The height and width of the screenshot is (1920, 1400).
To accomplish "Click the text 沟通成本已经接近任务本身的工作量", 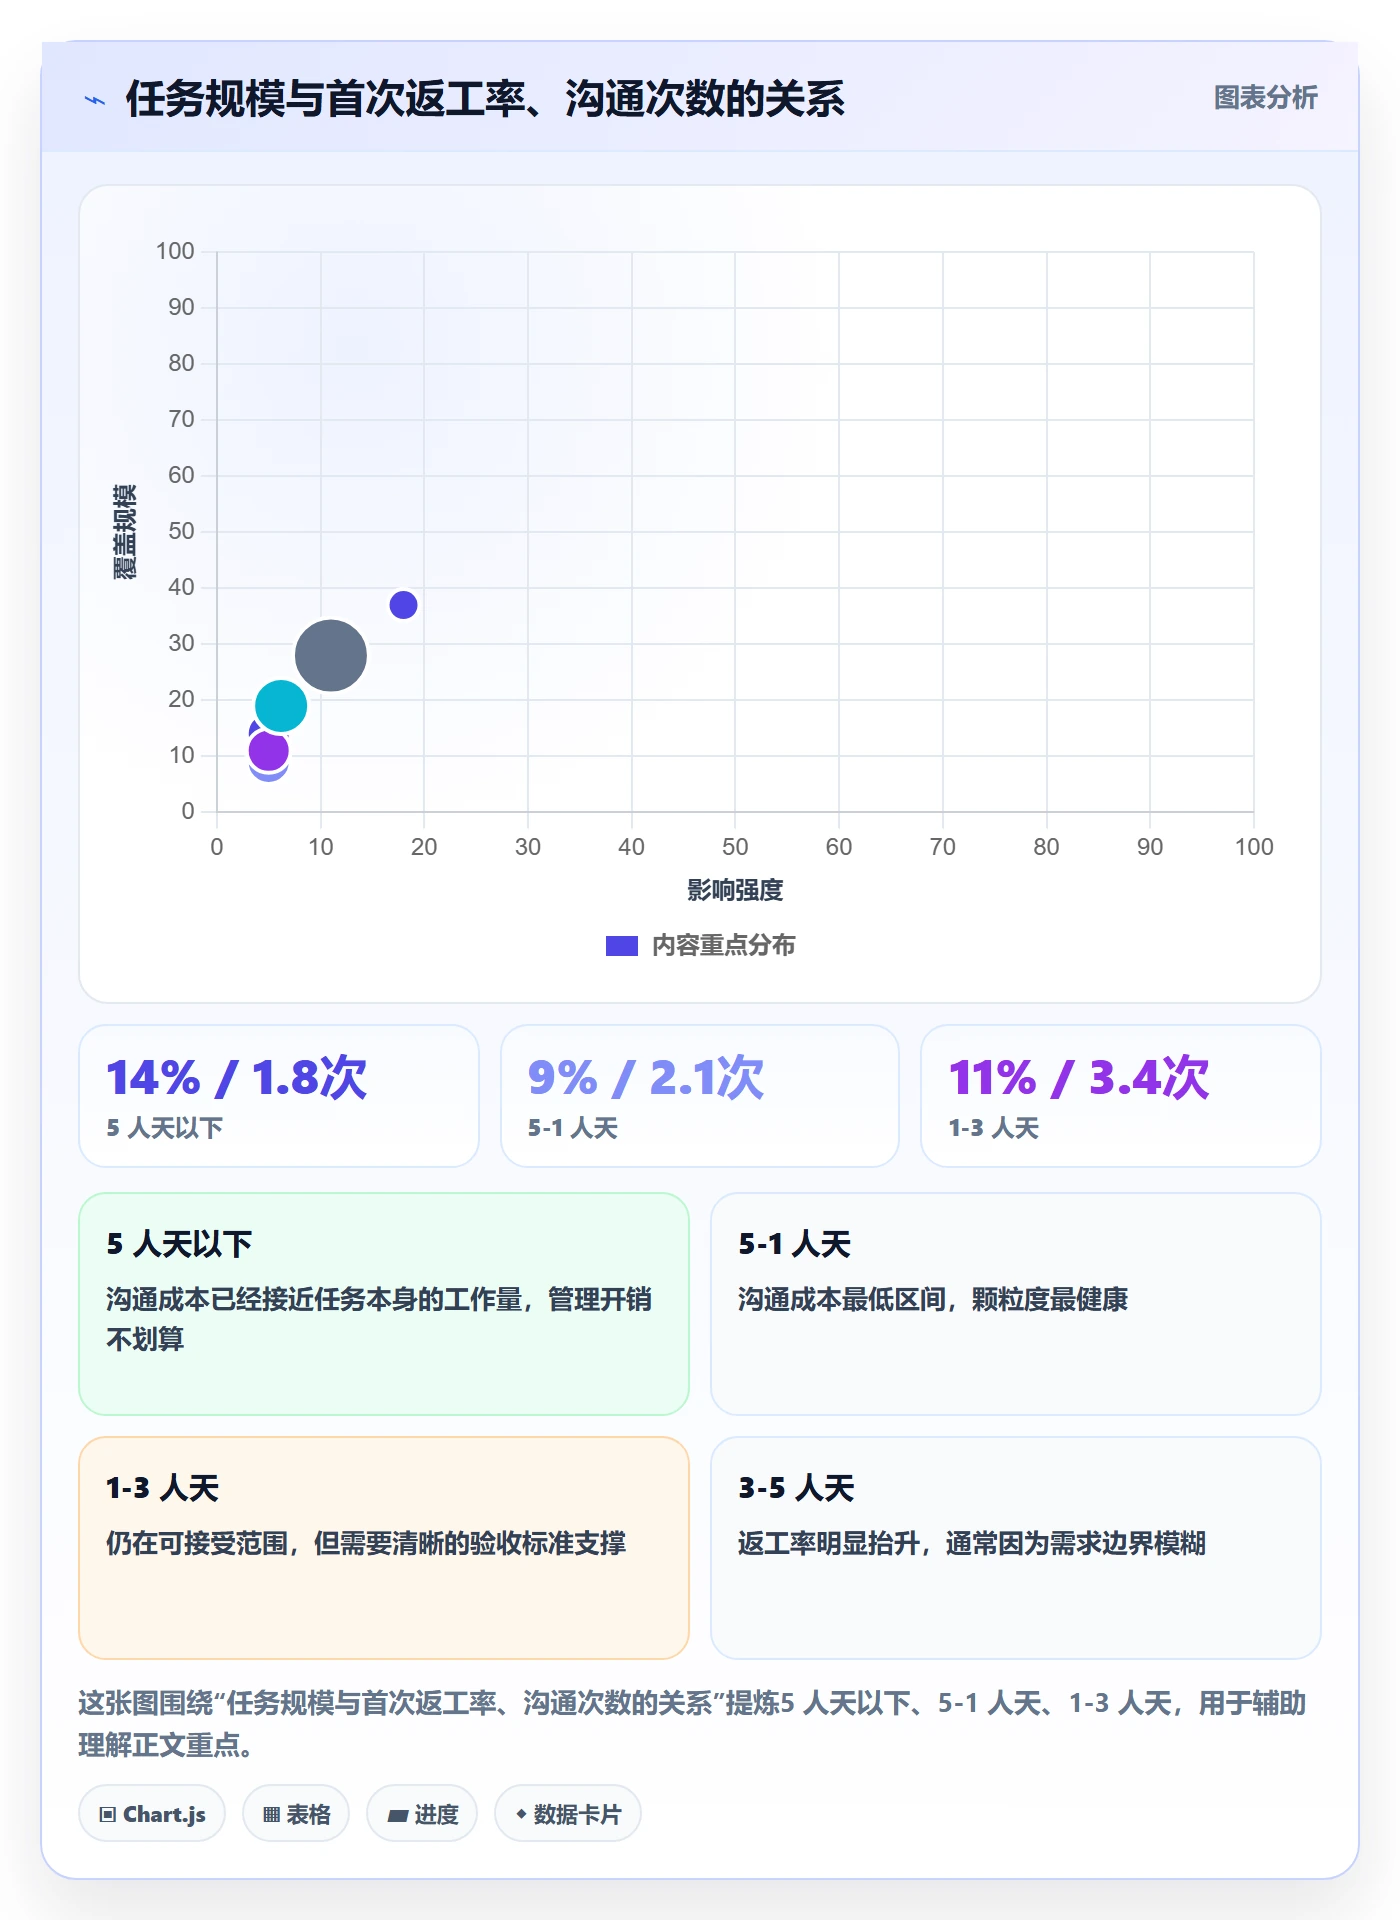I will point(314,1299).
